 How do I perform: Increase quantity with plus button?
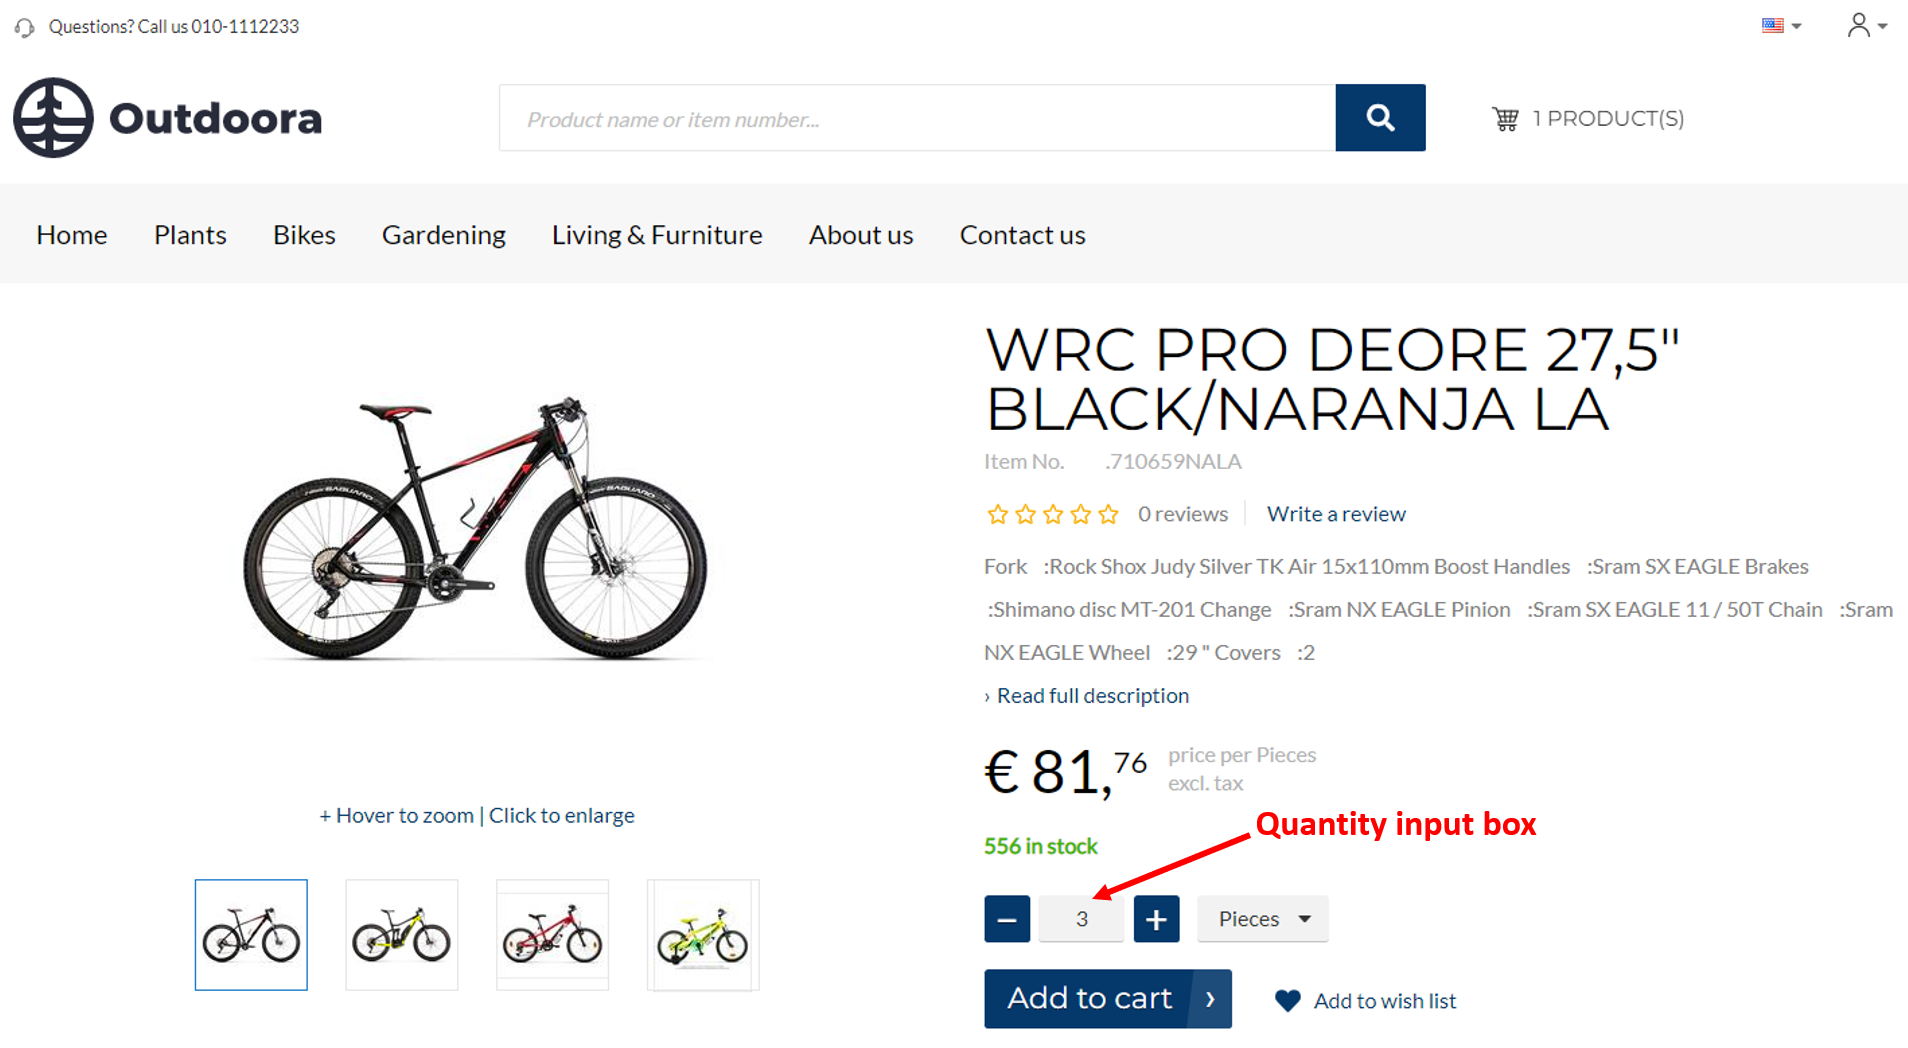pyautogui.click(x=1156, y=919)
